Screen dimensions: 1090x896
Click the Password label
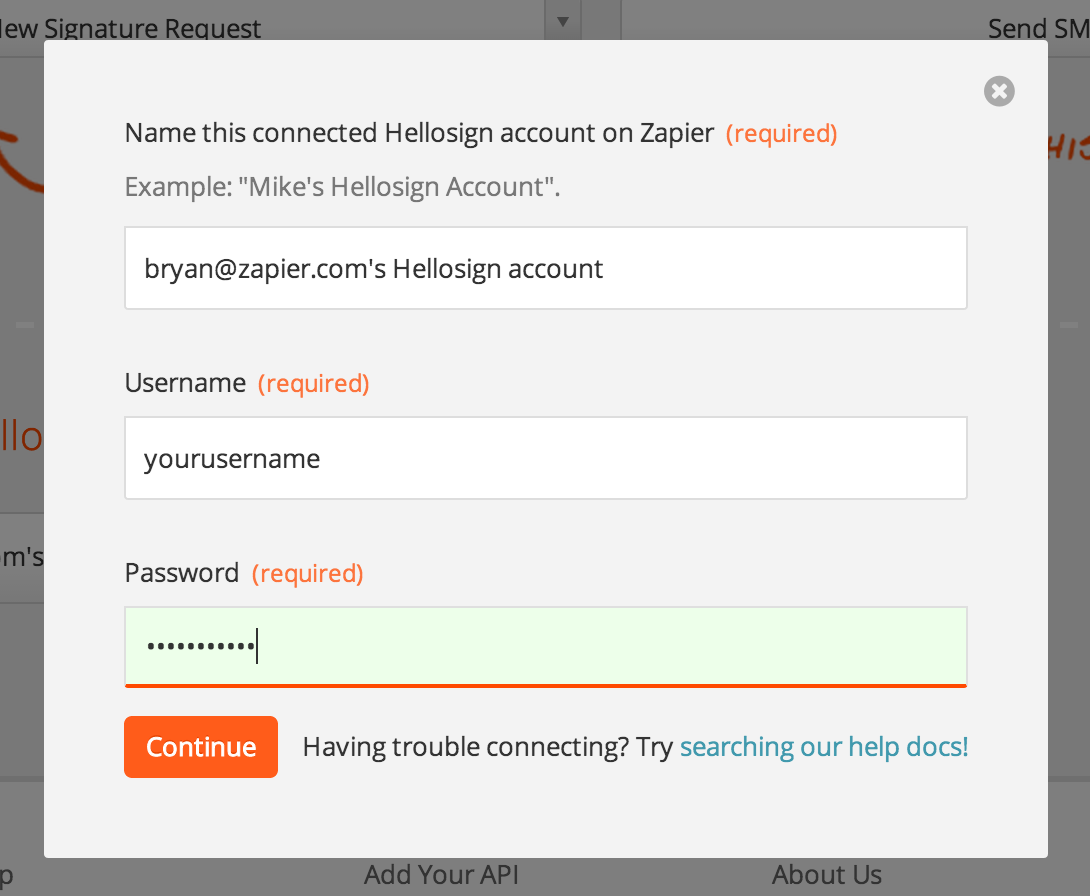tap(181, 573)
